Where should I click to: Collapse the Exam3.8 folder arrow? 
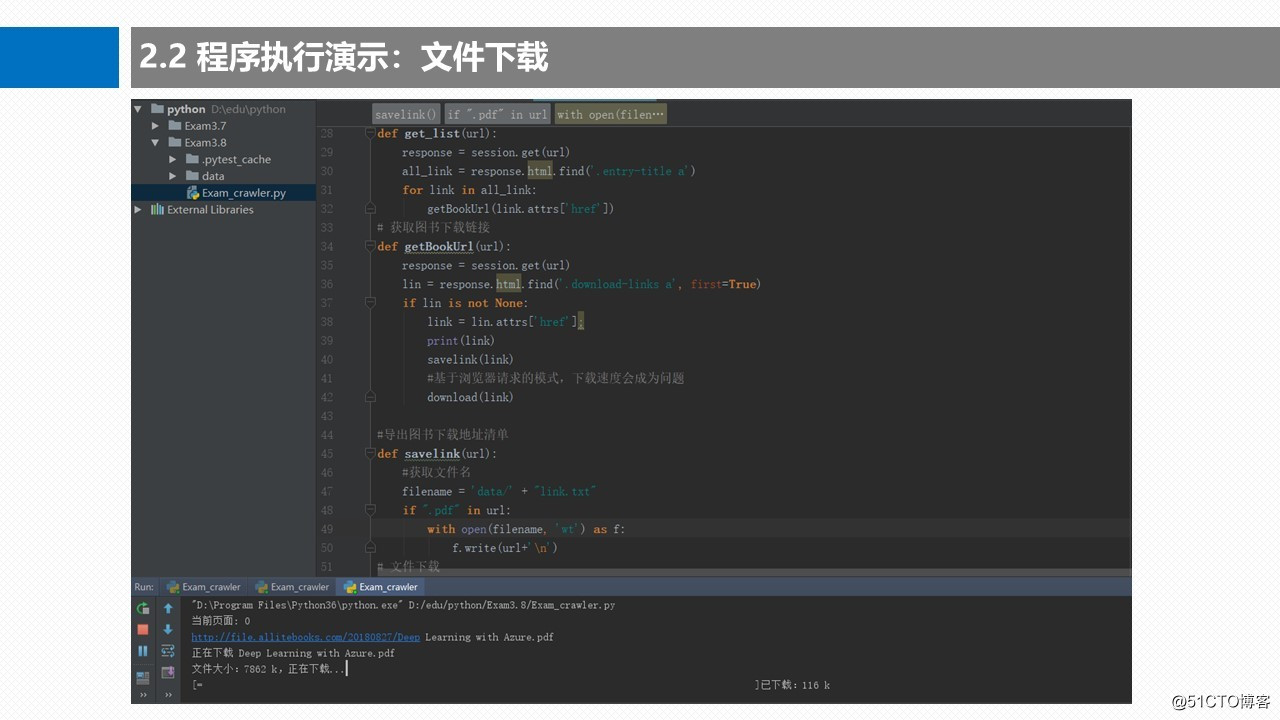tap(155, 143)
